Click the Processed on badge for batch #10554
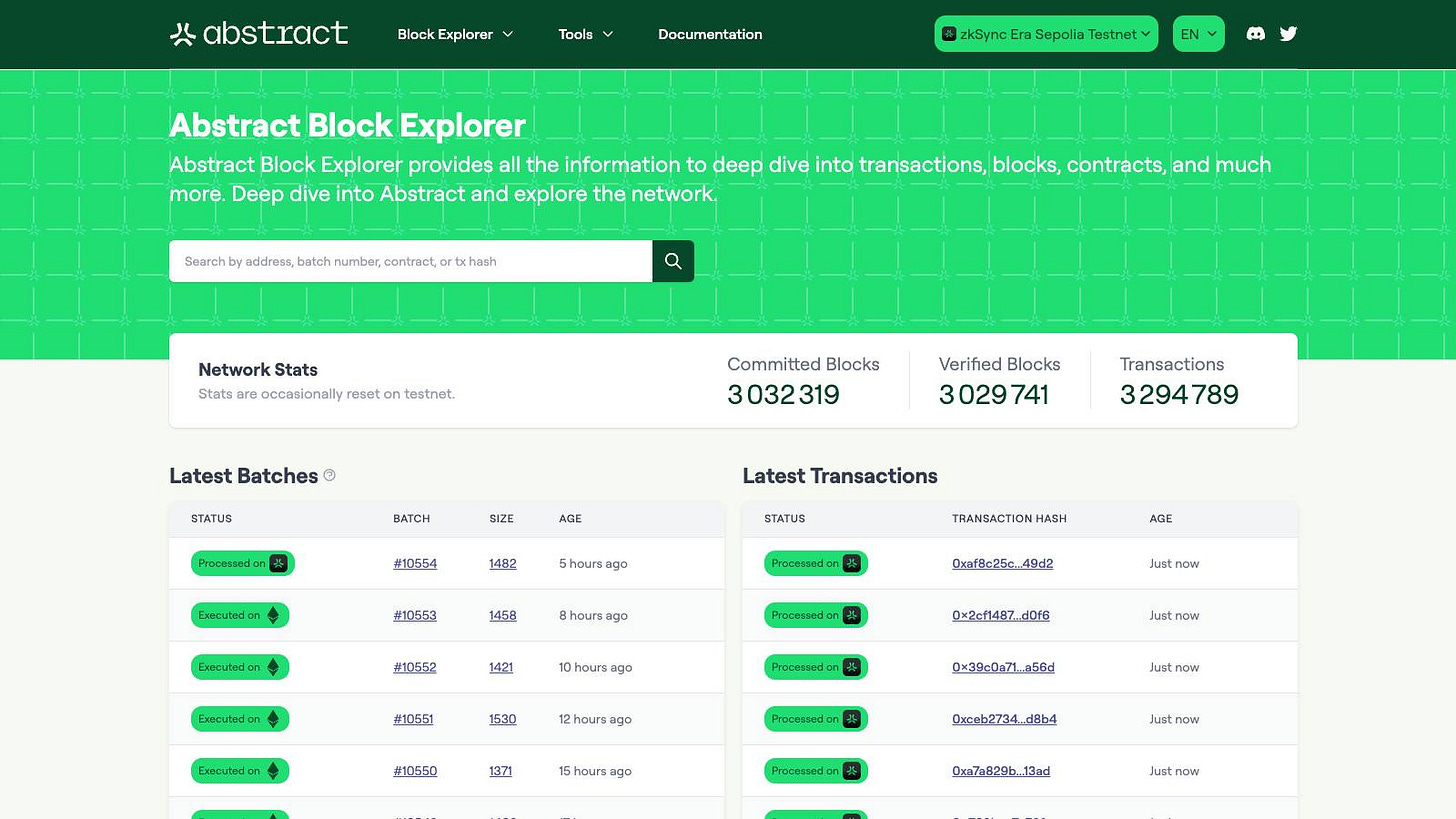The width and height of the screenshot is (1456, 819). click(x=243, y=563)
